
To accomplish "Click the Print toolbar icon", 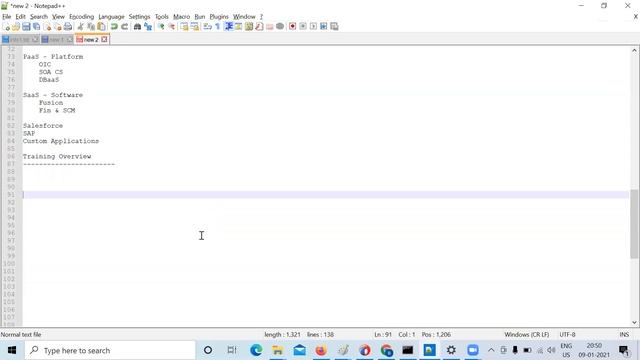I will point(68,27).
